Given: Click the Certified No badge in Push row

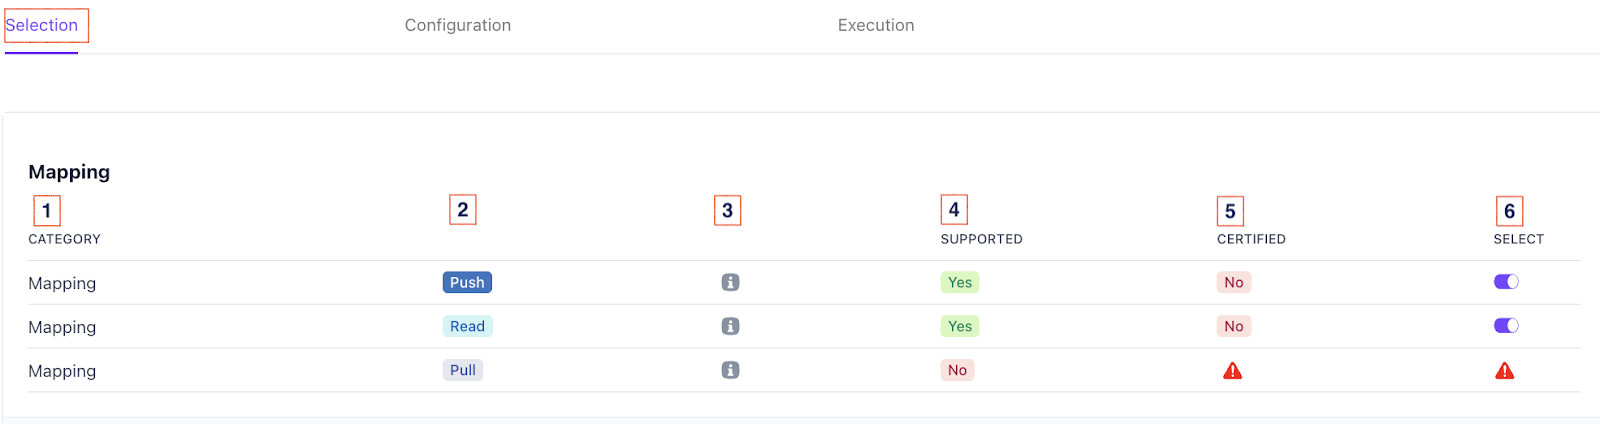Looking at the screenshot, I should tap(1234, 283).
